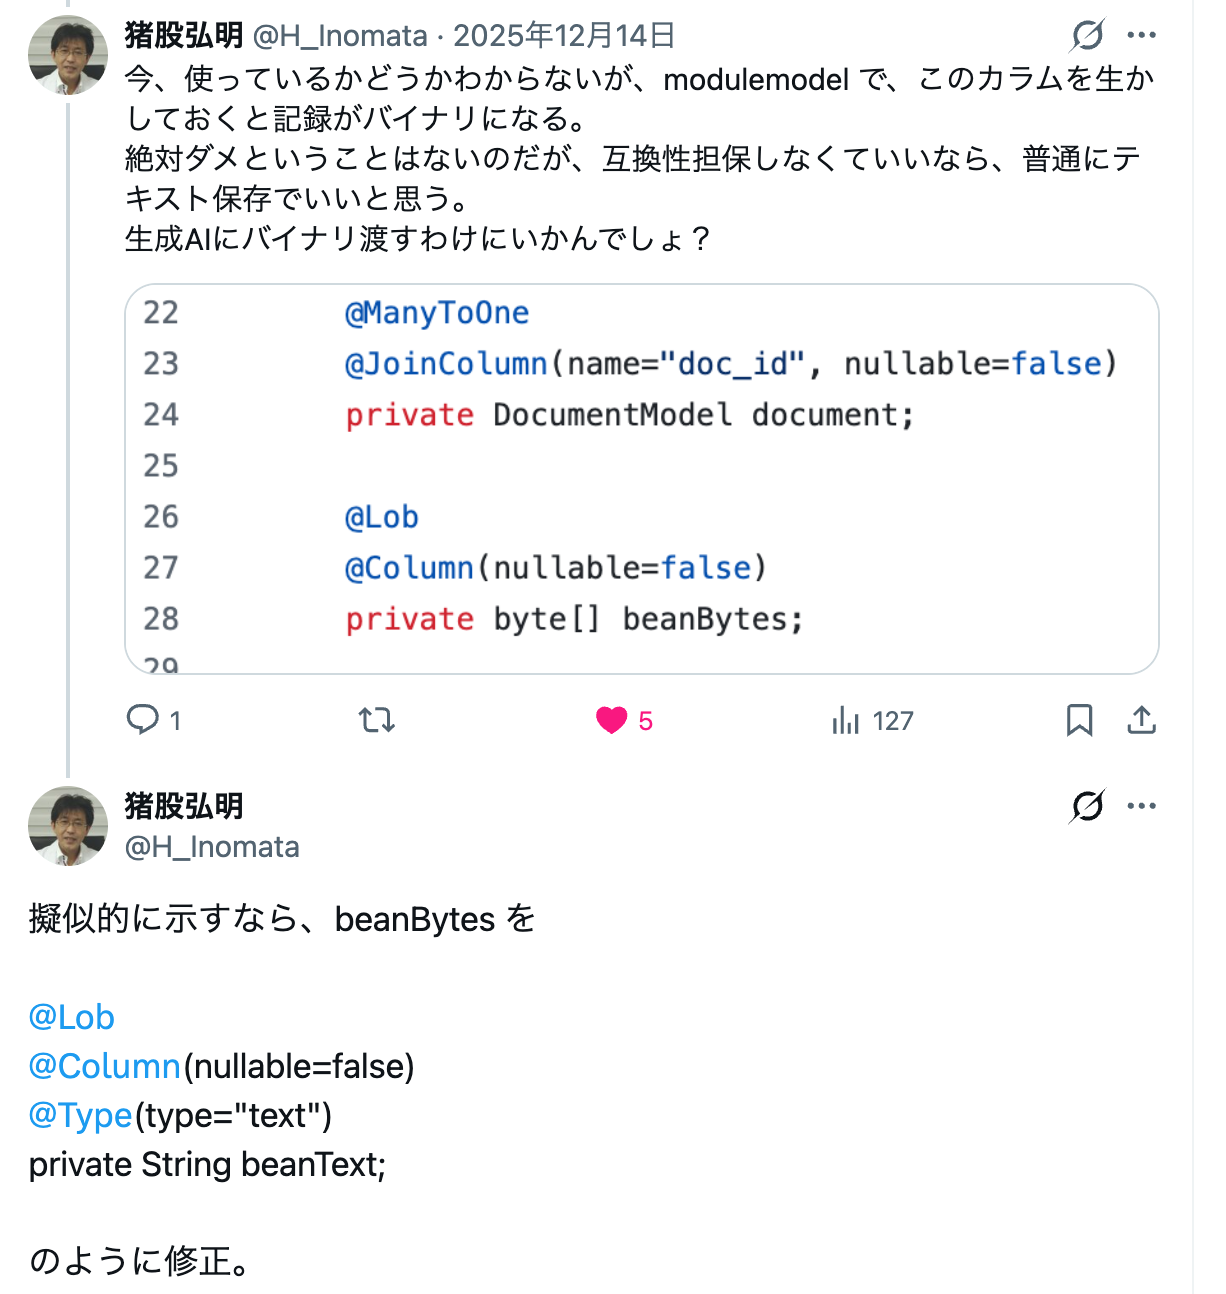Click Grok icon on the first tweet

coord(1087,36)
